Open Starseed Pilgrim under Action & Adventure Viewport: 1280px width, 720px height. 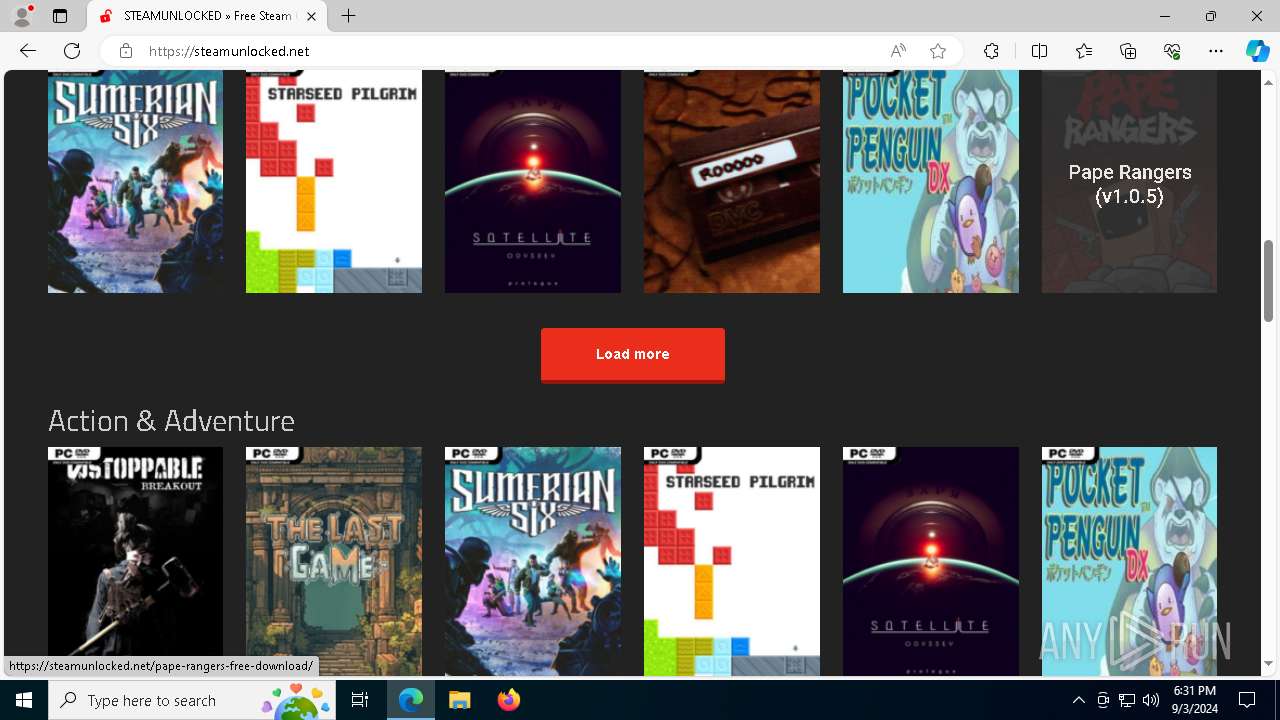pos(732,561)
